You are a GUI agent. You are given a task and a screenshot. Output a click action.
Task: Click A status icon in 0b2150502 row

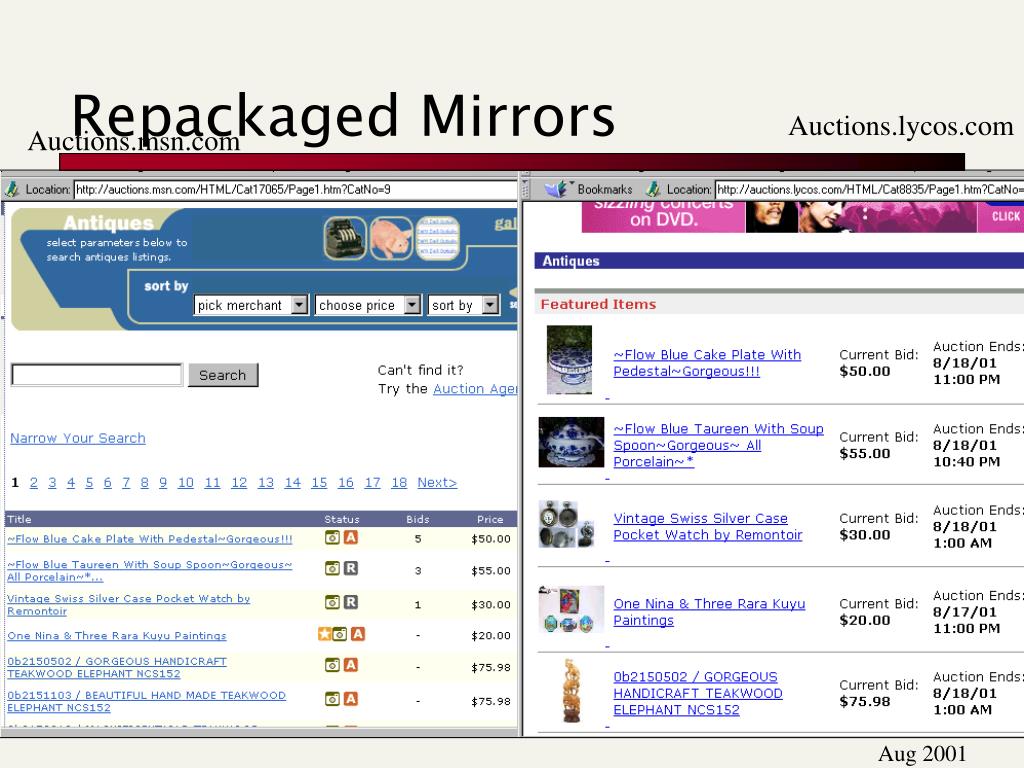click(351, 665)
